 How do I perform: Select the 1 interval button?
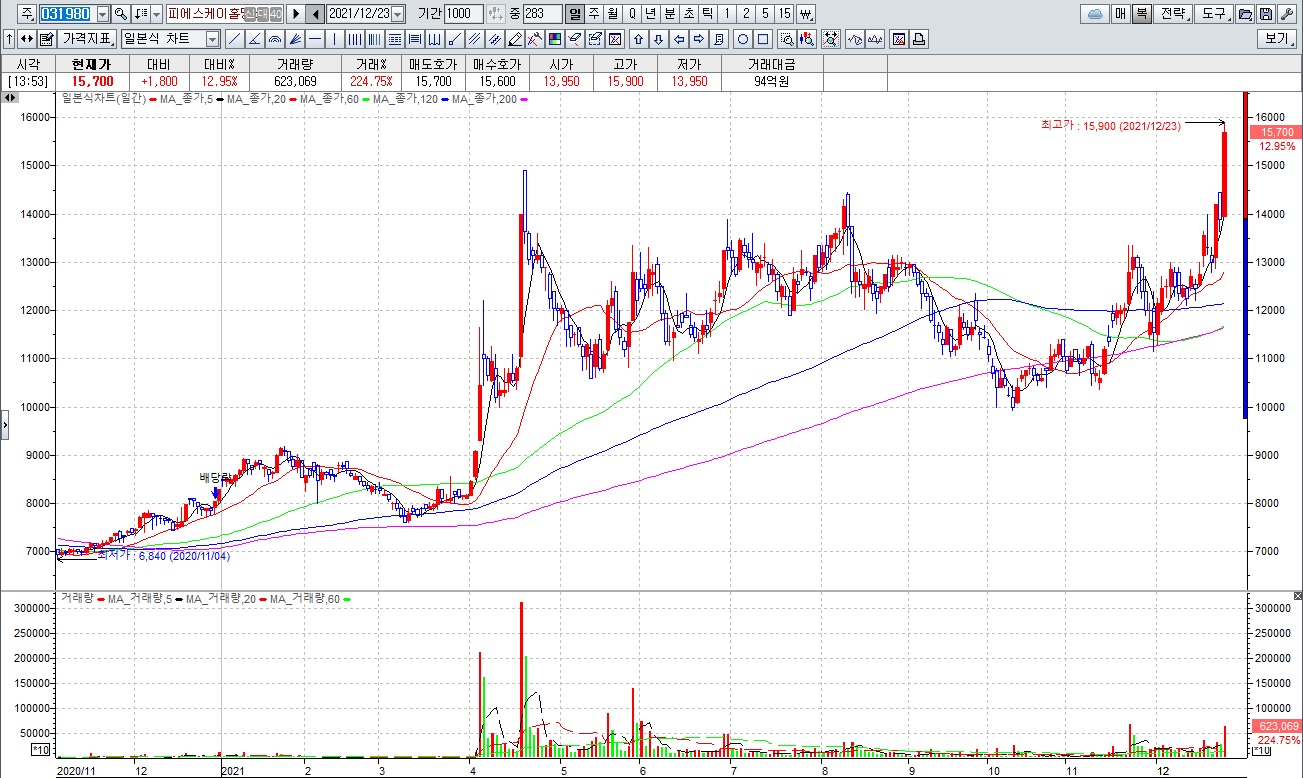coord(727,14)
